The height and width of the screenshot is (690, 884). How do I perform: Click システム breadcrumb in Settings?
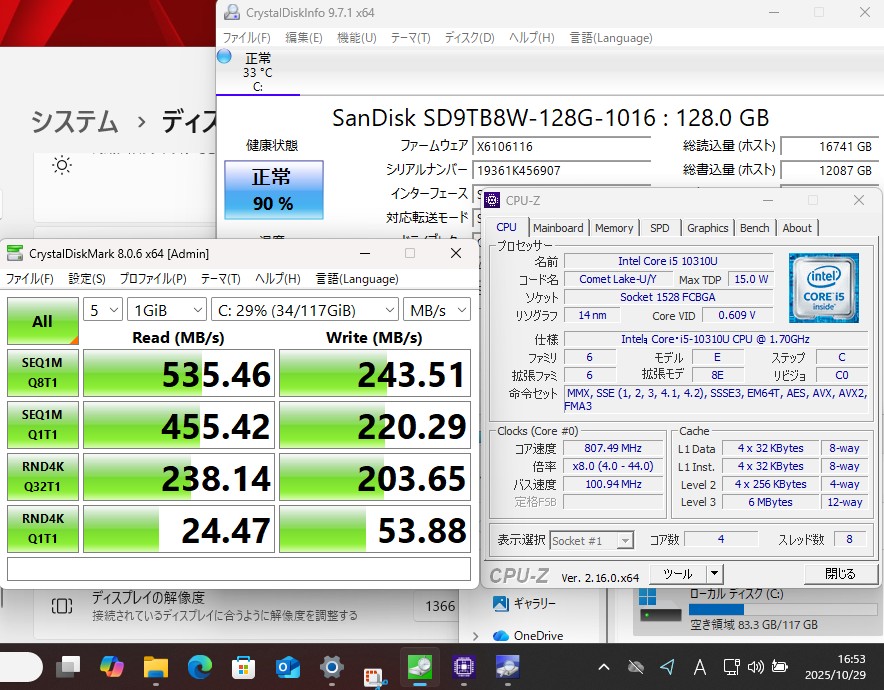[x=74, y=121]
